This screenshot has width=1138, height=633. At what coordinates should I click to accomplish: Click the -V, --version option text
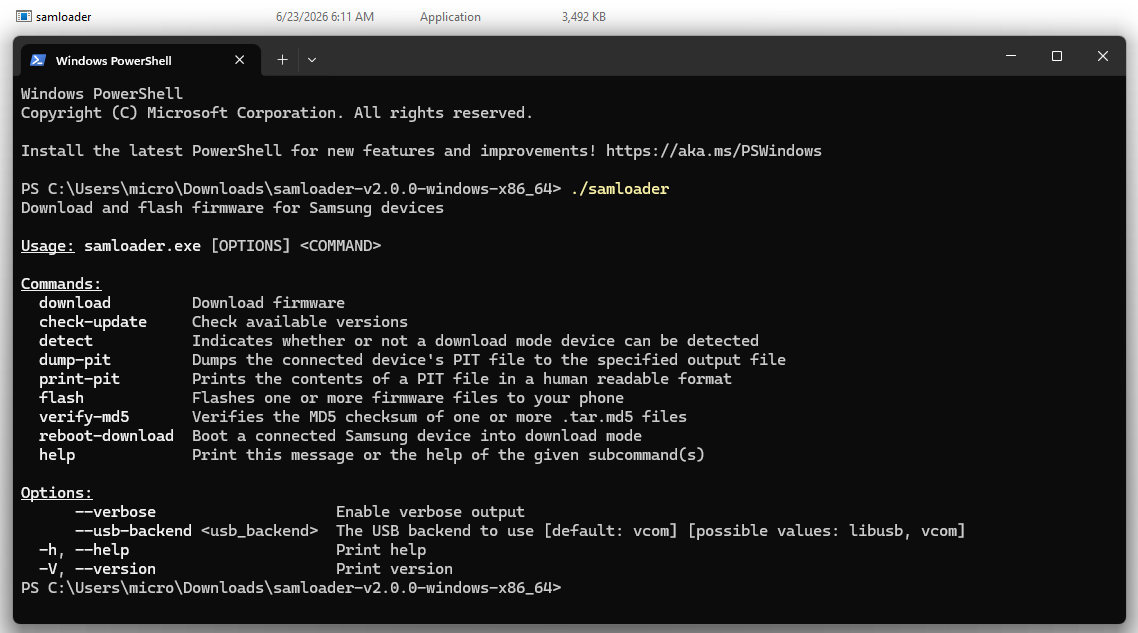point(97,568)
